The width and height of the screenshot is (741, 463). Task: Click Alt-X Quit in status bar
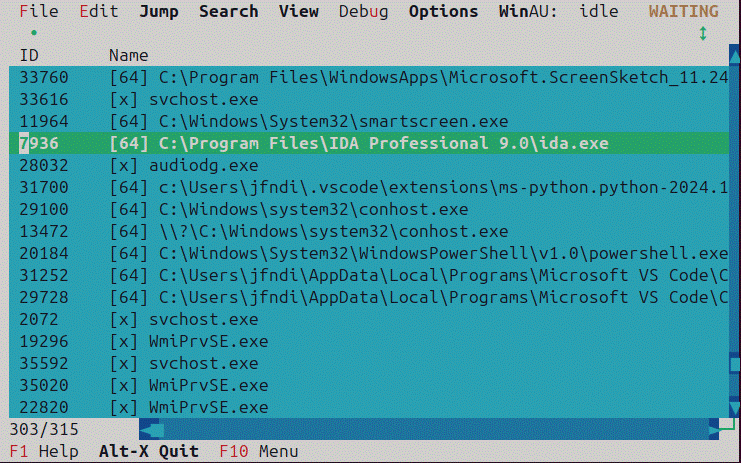pos(148,451)
